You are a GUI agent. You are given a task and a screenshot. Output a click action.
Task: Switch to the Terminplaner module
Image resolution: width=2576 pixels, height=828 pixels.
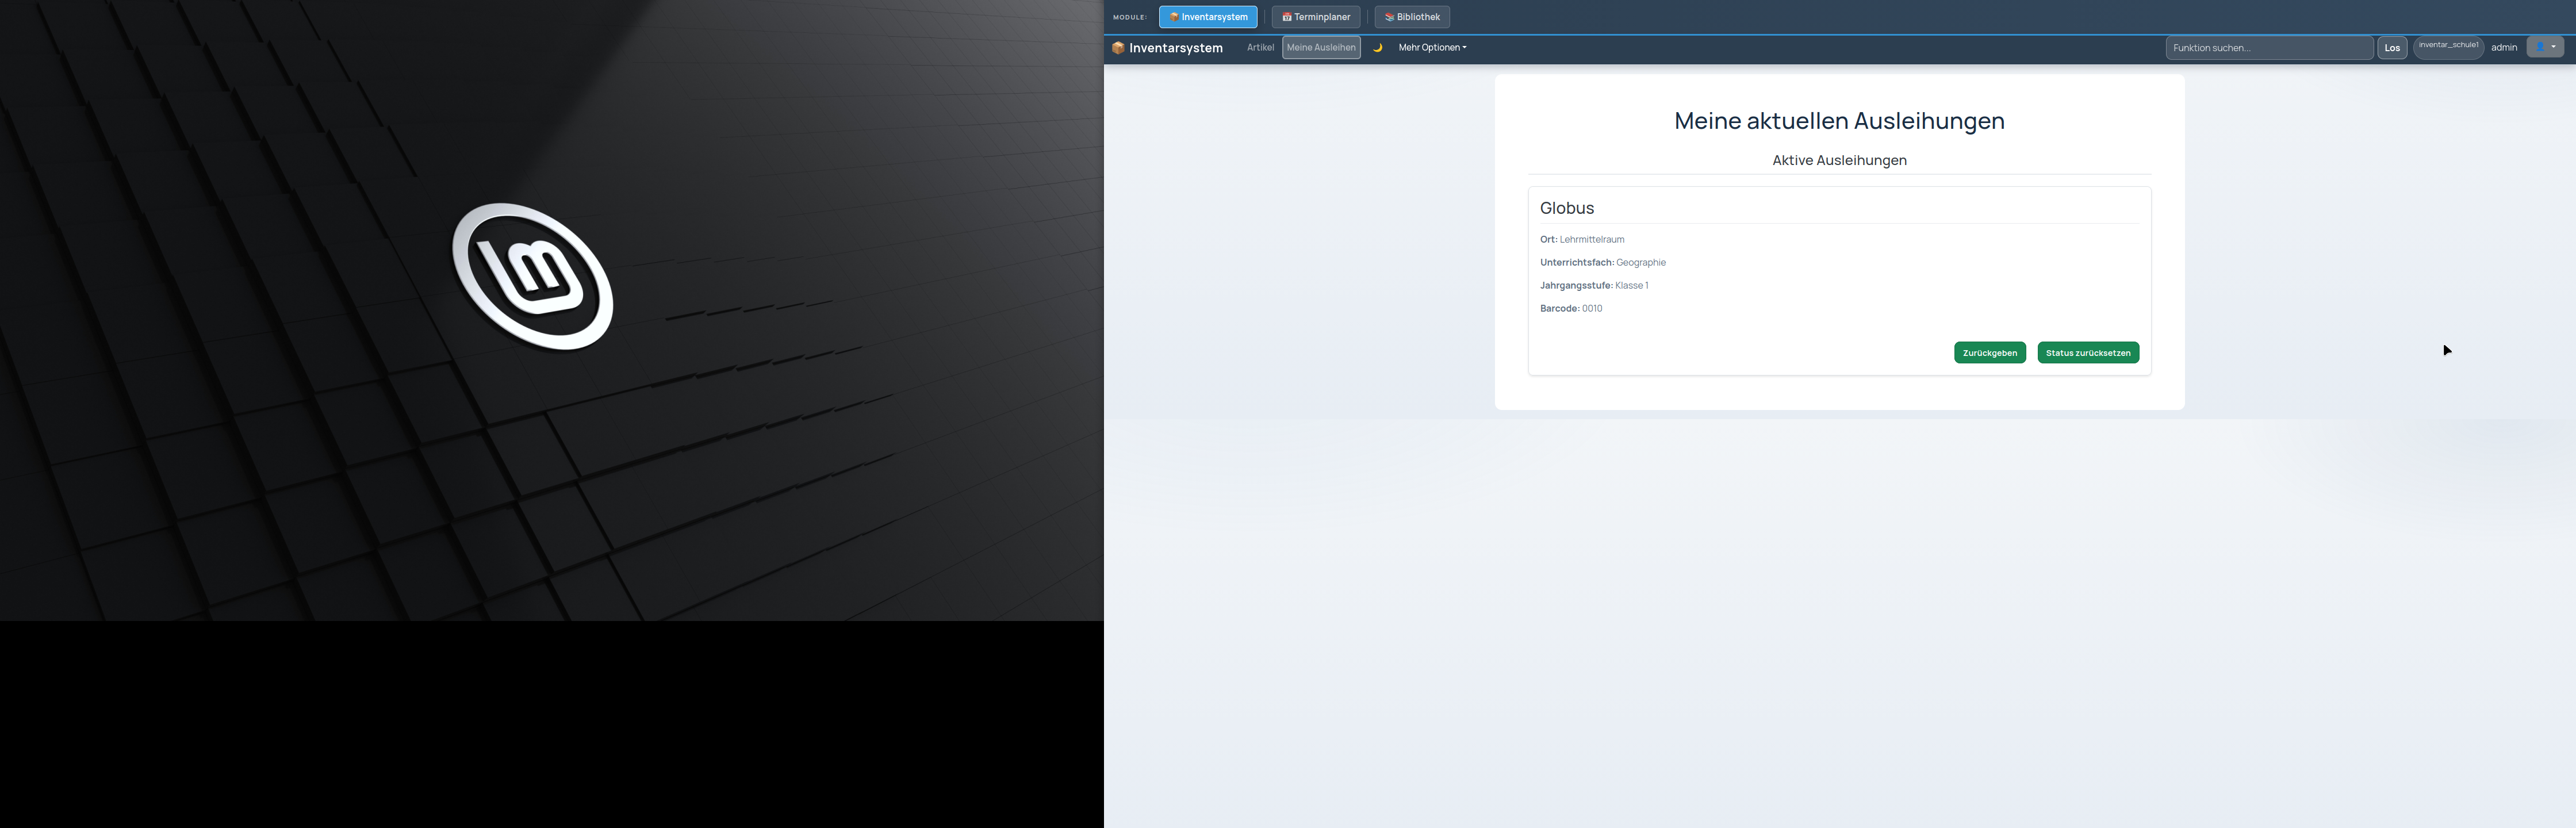(x=1315, y=17)
